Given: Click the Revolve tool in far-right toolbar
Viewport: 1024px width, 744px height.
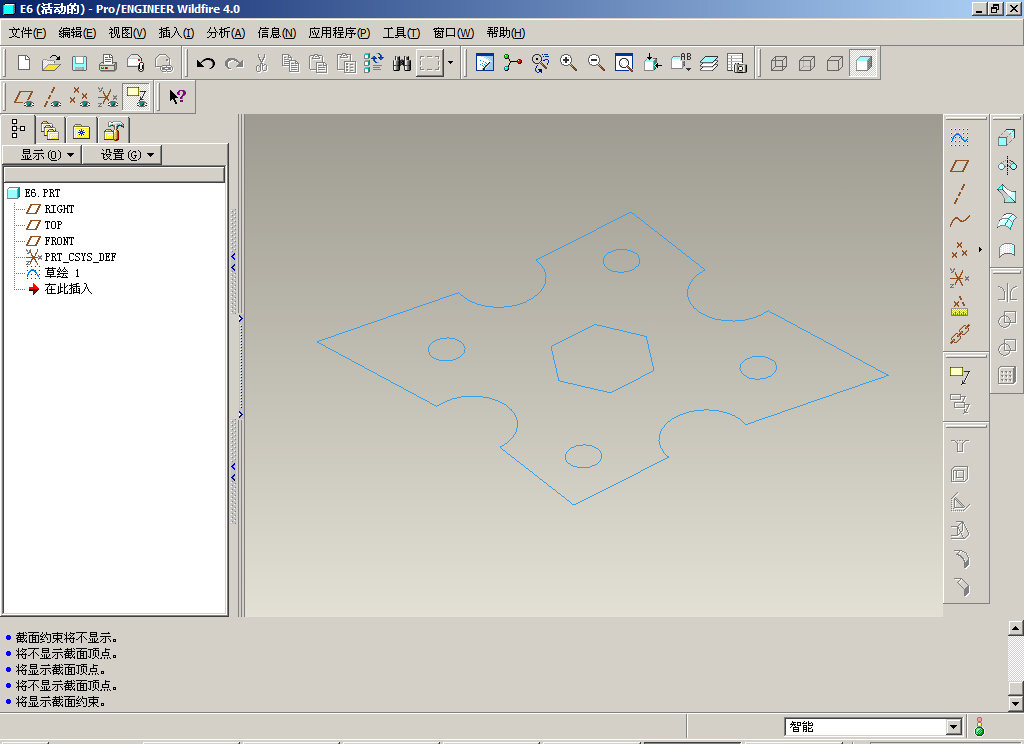Looking at the screenshot, I should coord(1006,166).
